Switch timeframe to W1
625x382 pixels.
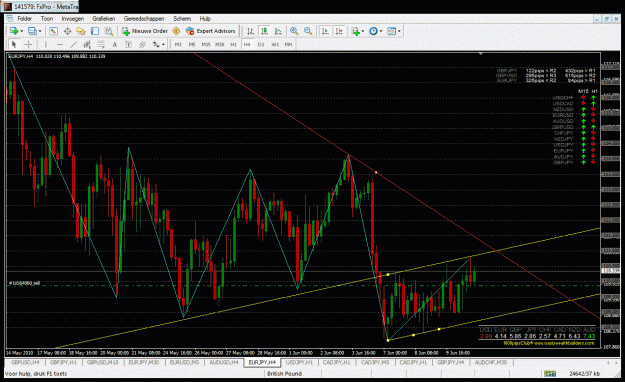(x=275, y=44)
